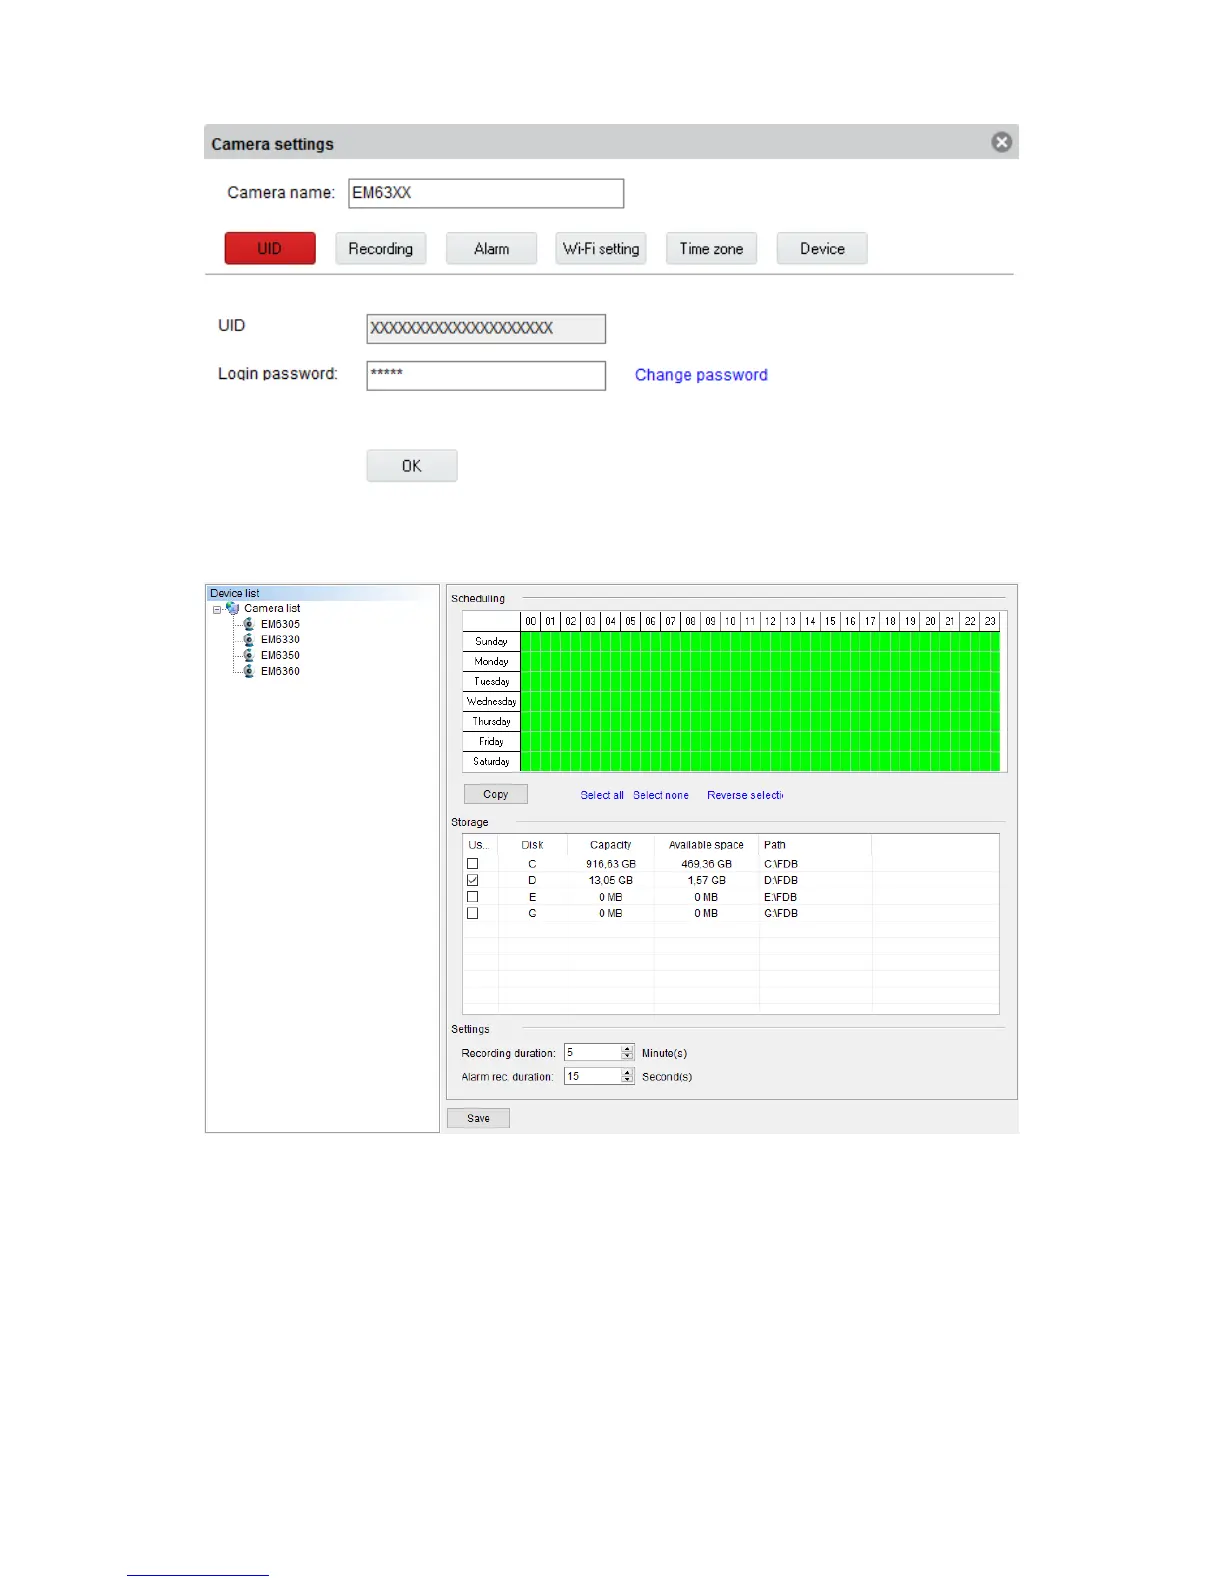Click the EM6360 camera icon

249,672
